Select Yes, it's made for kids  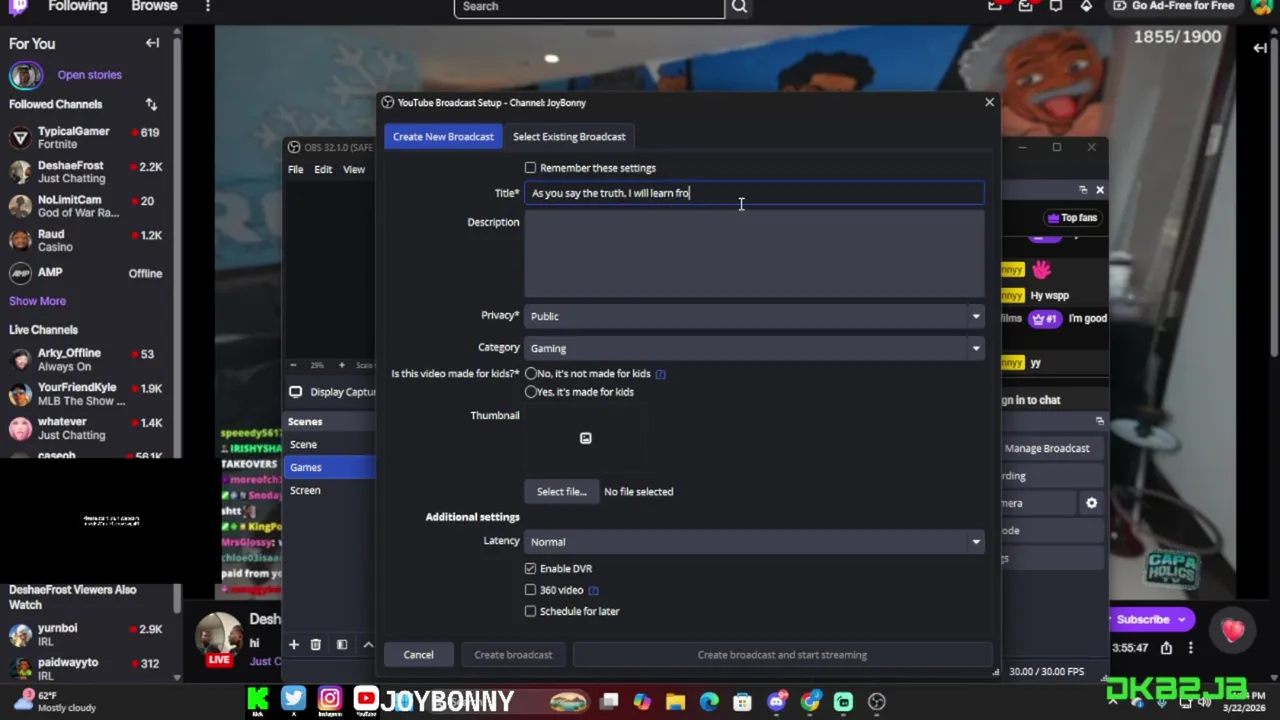[531, 392]
